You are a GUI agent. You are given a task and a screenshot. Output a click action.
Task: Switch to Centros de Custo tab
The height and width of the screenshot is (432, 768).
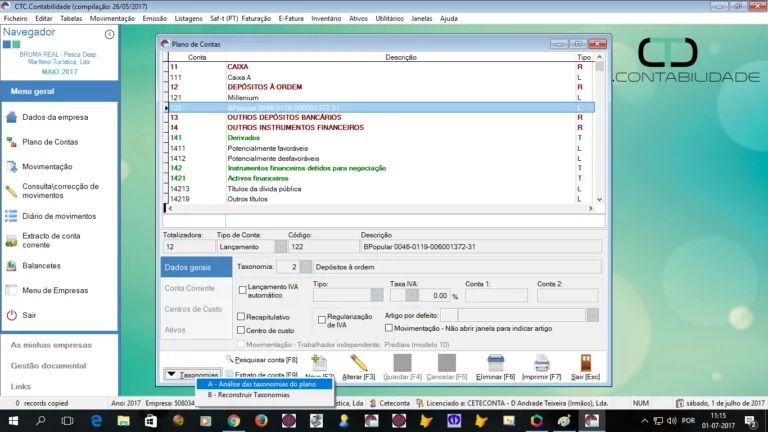click(196, 309)
